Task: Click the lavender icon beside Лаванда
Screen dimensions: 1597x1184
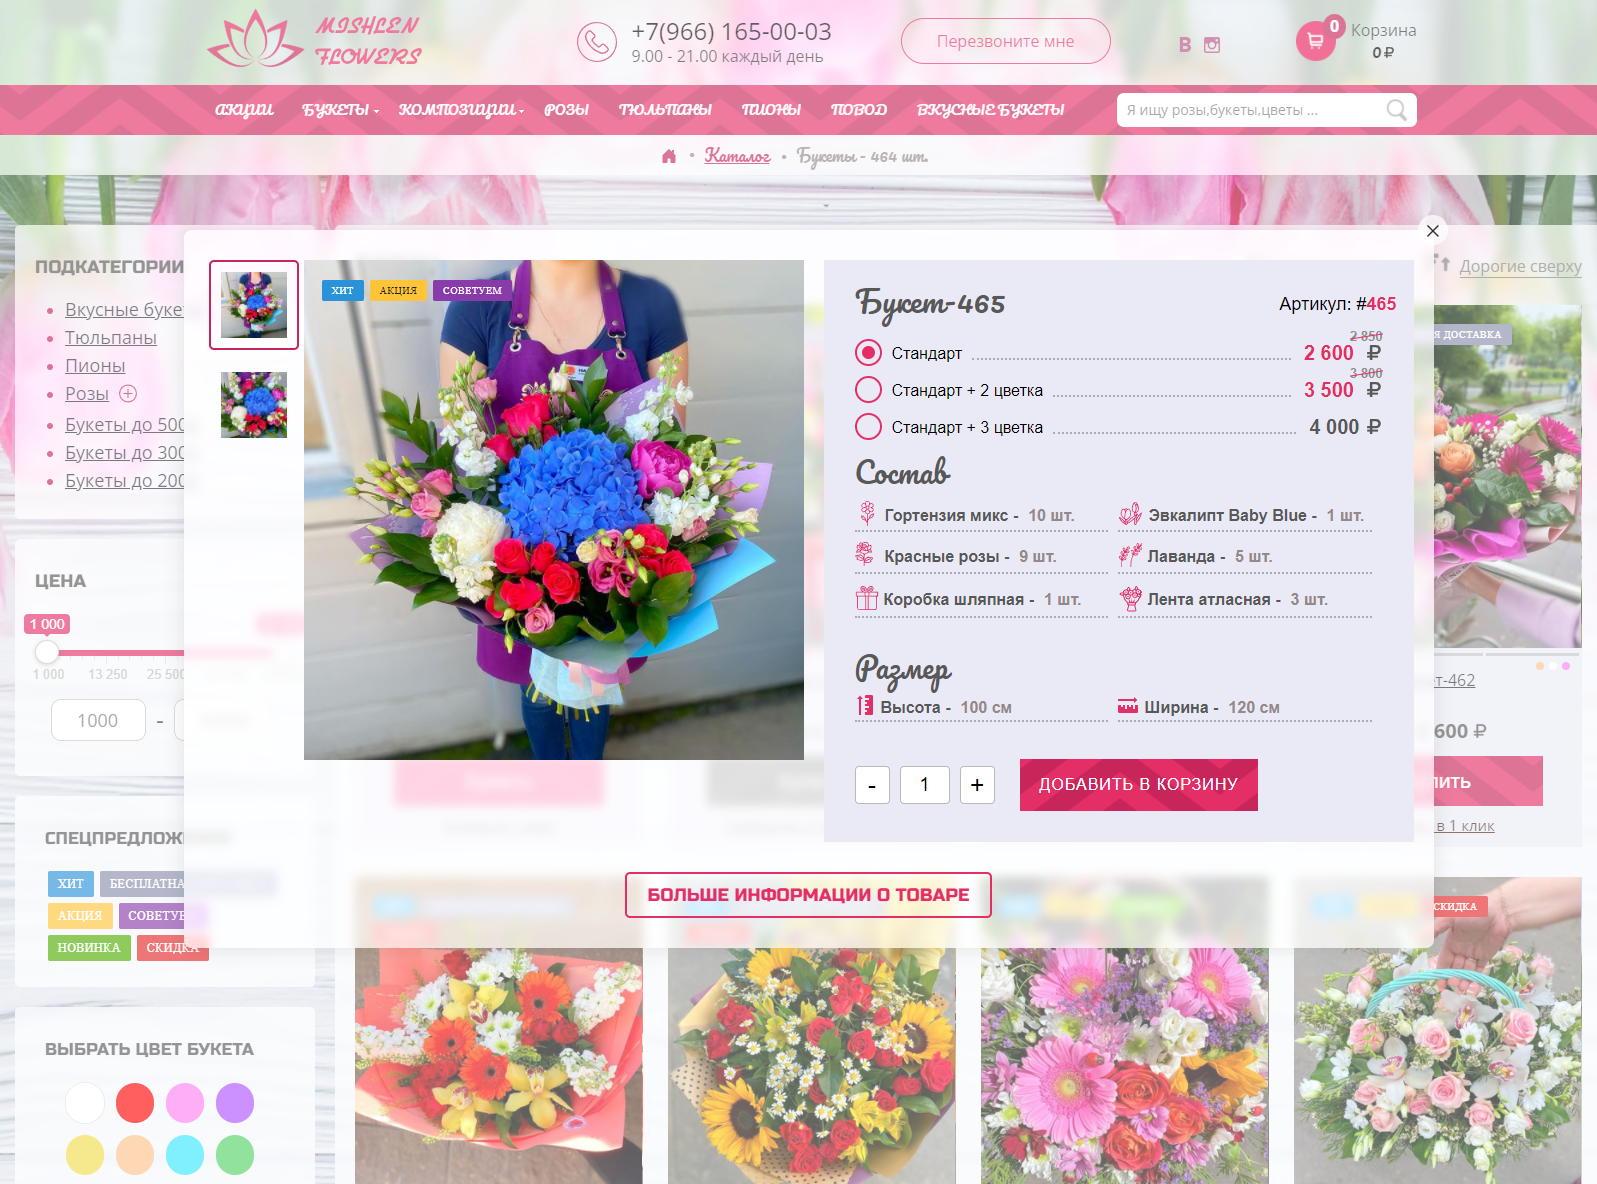Action: [x=1130, y=555]
